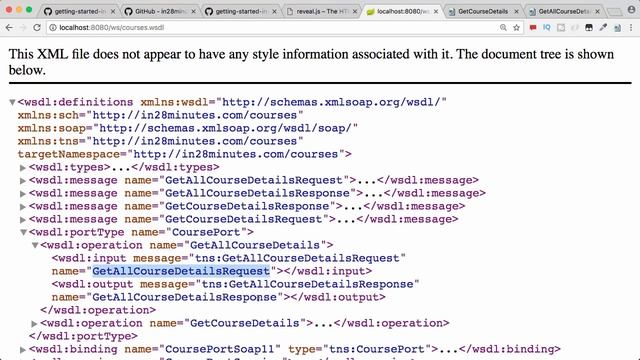Click the macOS green fullscreen window button
Screen dimensions: 640x360
coord(29,9)
